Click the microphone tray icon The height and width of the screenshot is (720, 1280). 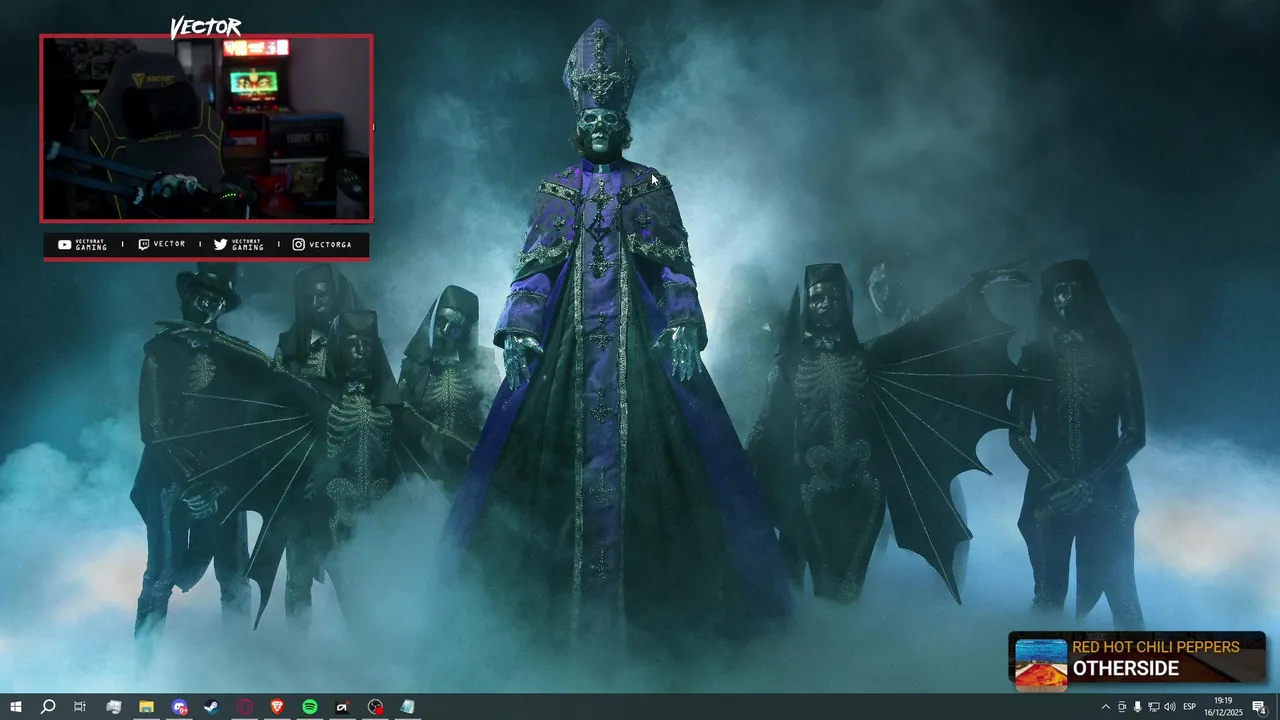coord(1137,707)
